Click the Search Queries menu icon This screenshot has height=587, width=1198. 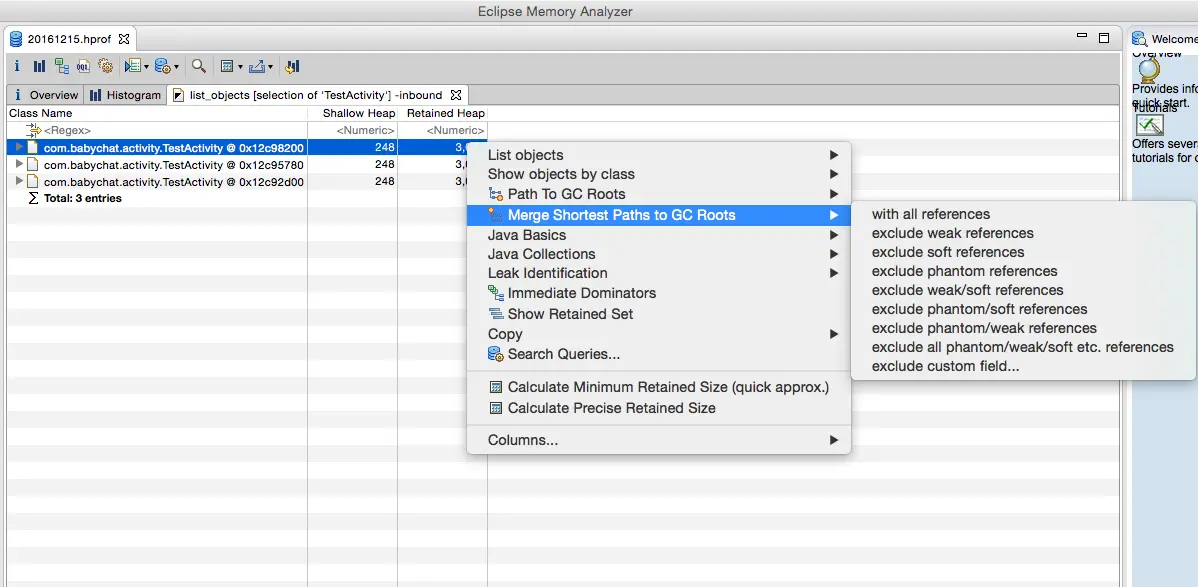(496, 354)
